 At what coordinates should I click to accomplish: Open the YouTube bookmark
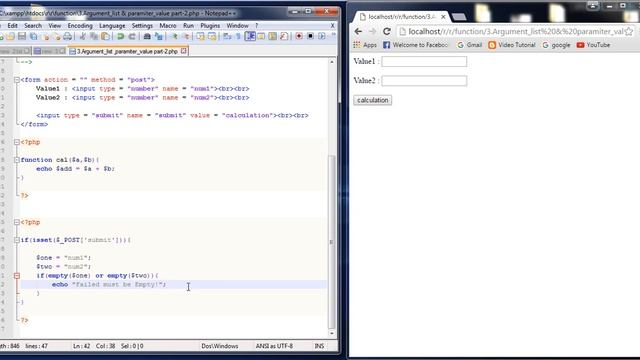(x=593, y=45)
